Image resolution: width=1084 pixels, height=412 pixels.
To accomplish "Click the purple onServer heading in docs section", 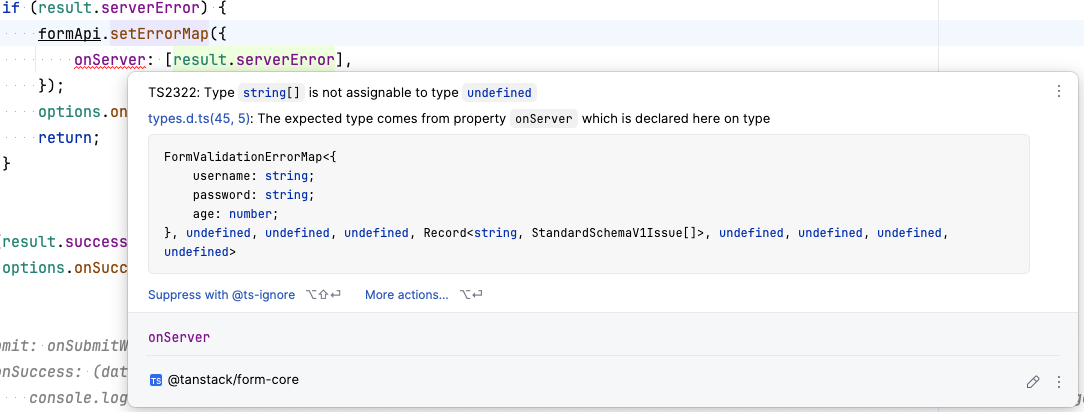I will coord(178,337).
